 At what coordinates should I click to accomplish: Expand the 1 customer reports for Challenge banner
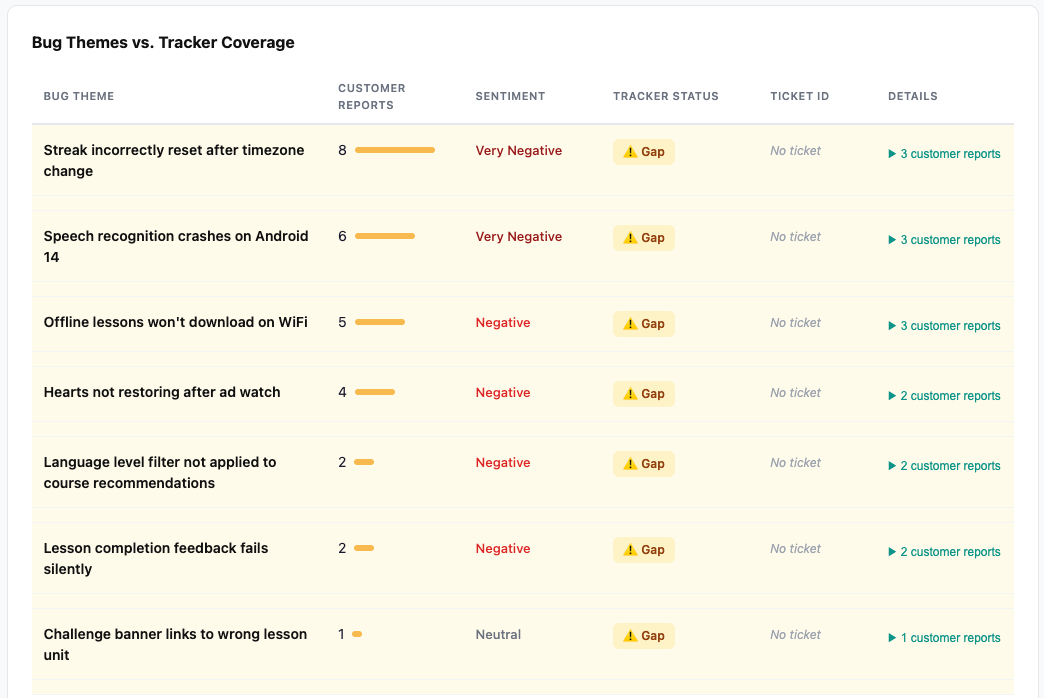[x=944, y=637]
